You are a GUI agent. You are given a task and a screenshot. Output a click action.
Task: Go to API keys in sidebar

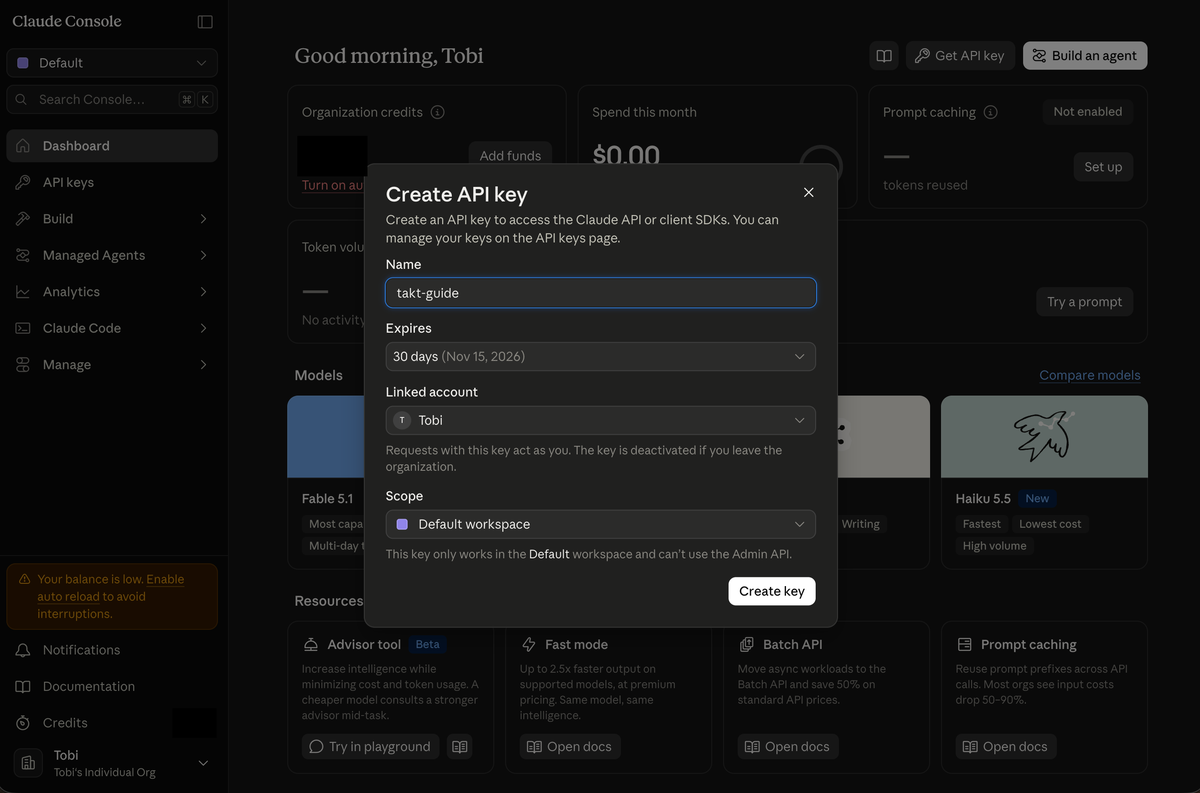pos(112,182)
